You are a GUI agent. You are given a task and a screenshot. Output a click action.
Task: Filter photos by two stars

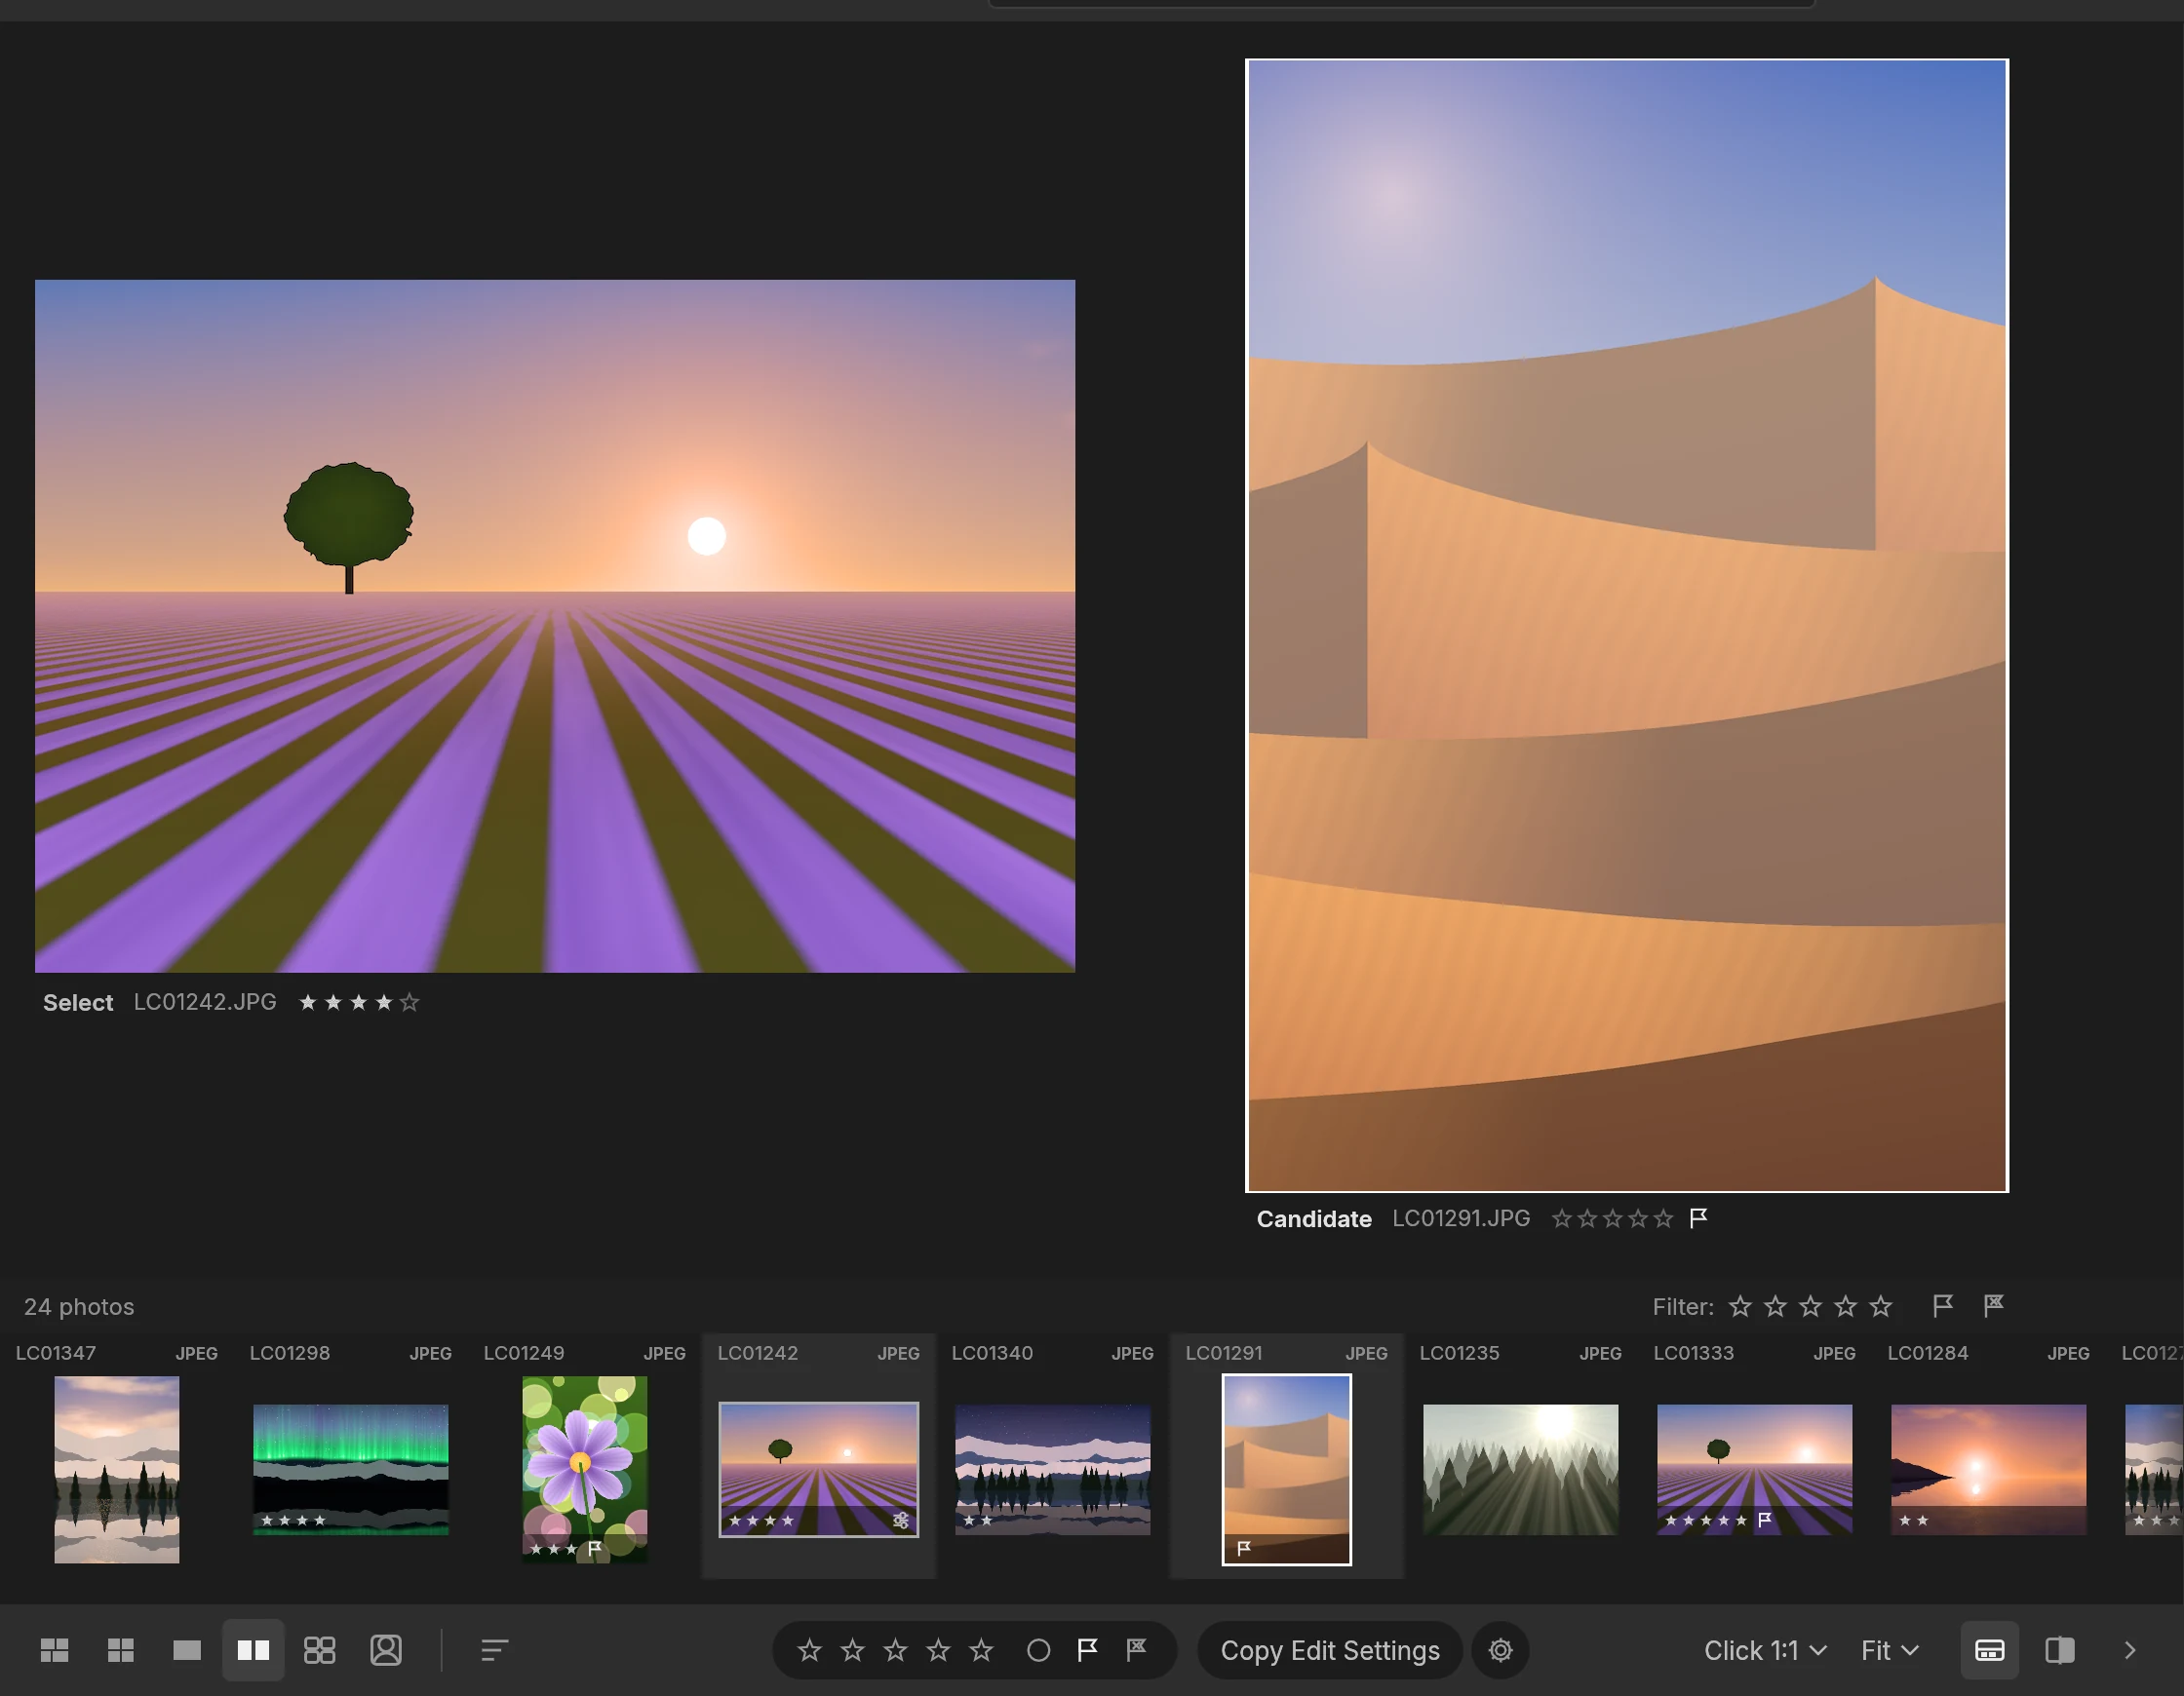(x=1775, y=1306)
